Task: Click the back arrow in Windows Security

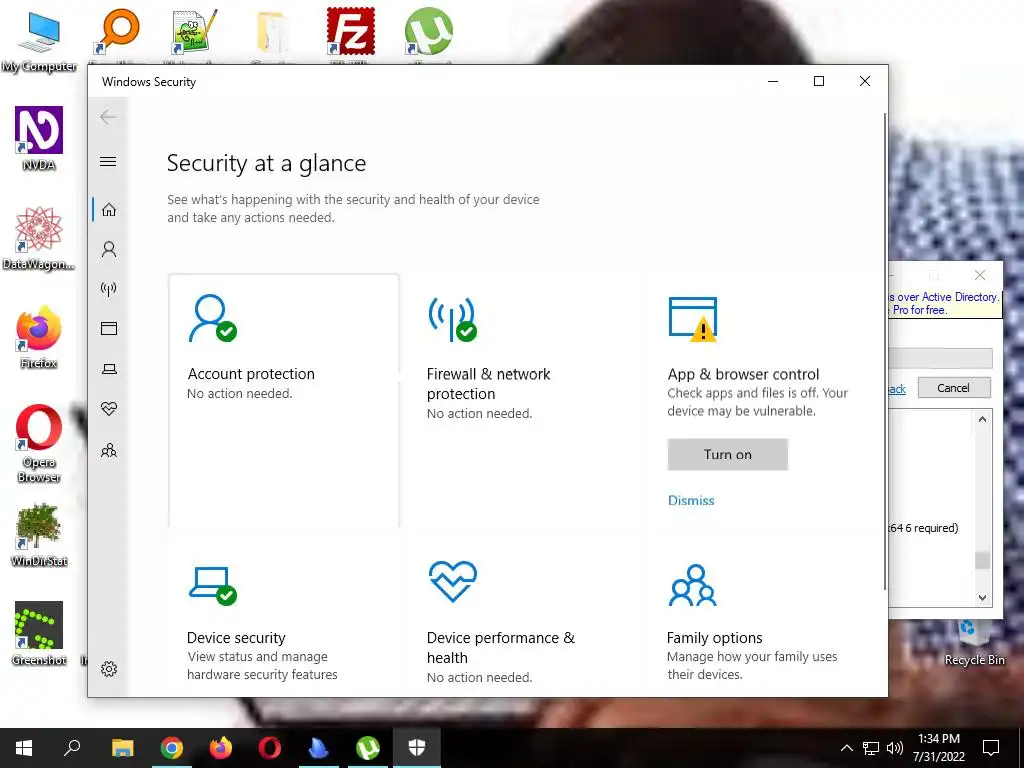Action: click(108, 117)
